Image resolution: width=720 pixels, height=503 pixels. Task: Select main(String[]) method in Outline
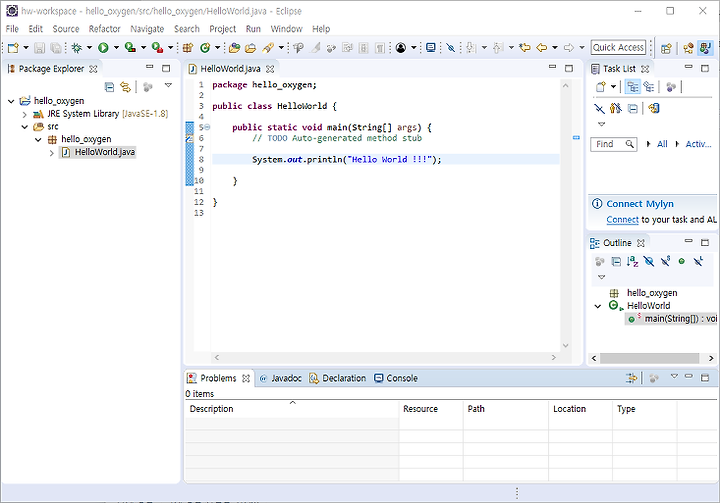click(x=671, y=319)
